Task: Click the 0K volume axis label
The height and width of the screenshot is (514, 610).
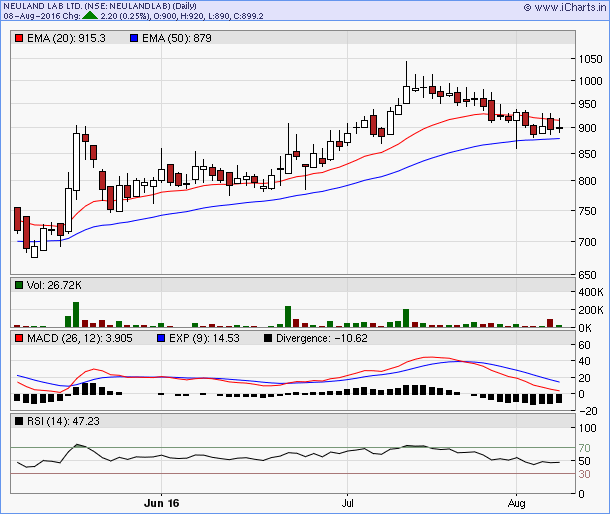Action: click(585, 328)
